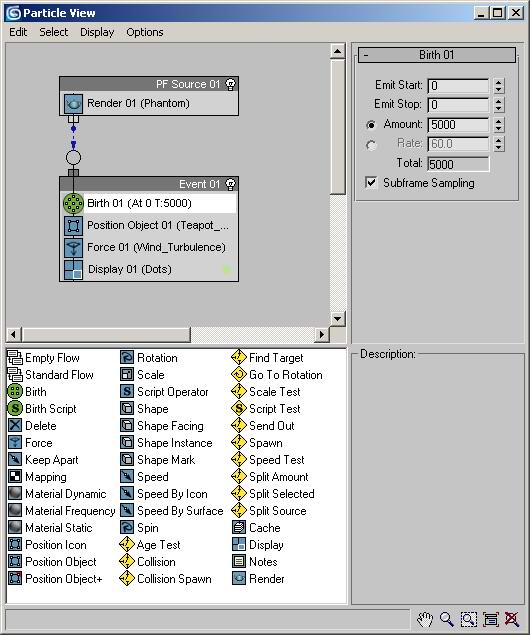Click event view scroll down arrow
This screenshot has width=530, height=635.
pos(338,319)
